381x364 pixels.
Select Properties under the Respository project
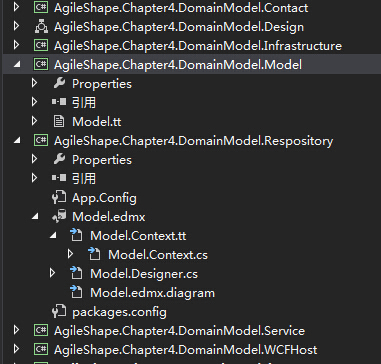click(x=102, y=160)
